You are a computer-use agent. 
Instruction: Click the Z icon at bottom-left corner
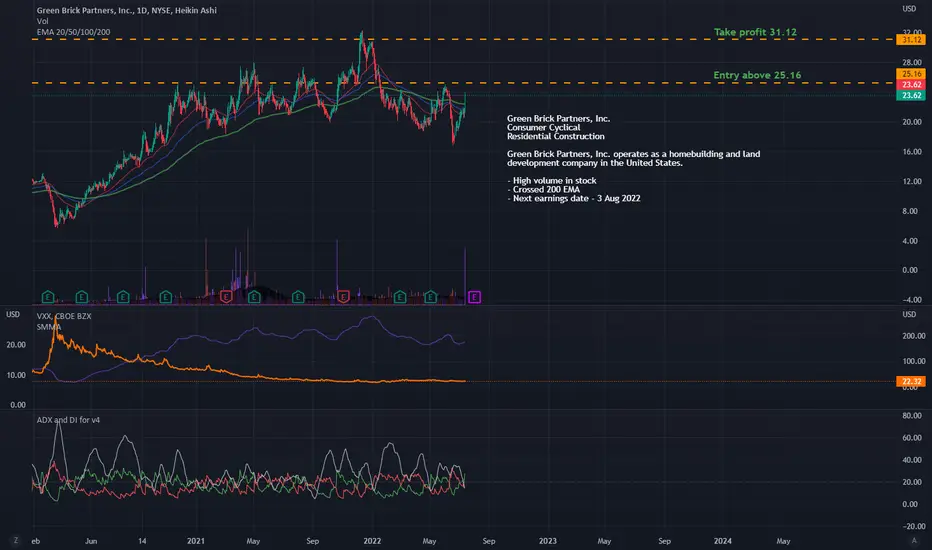[15, 540]
